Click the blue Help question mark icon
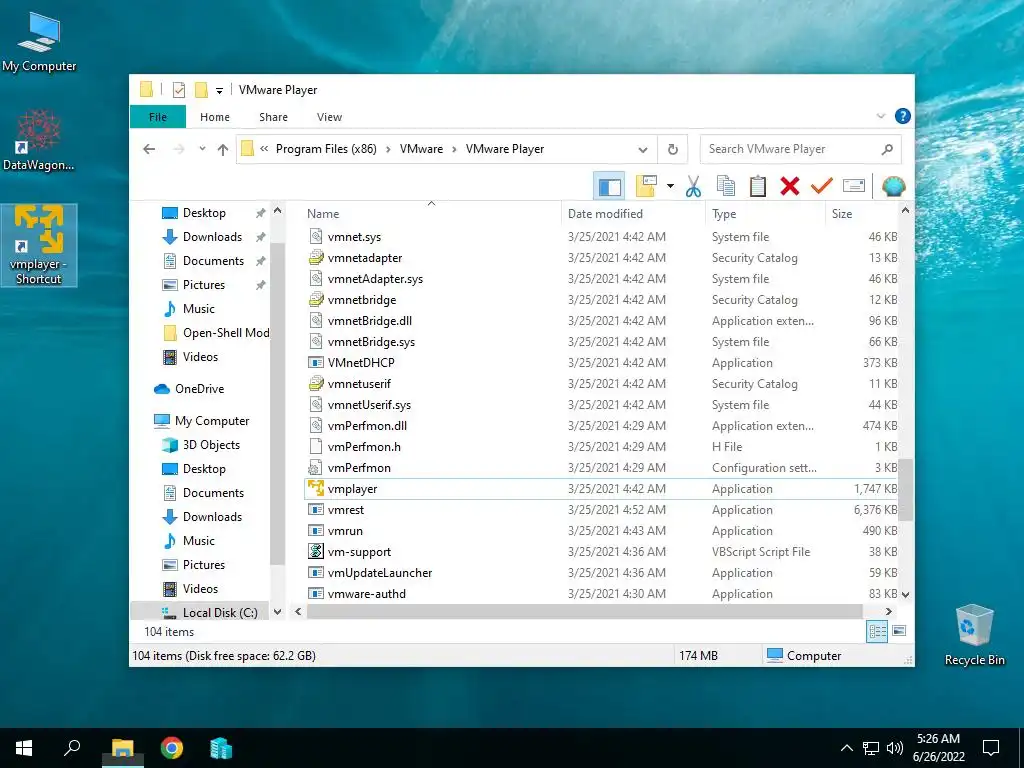1024x768 pixels. (903, 116)
